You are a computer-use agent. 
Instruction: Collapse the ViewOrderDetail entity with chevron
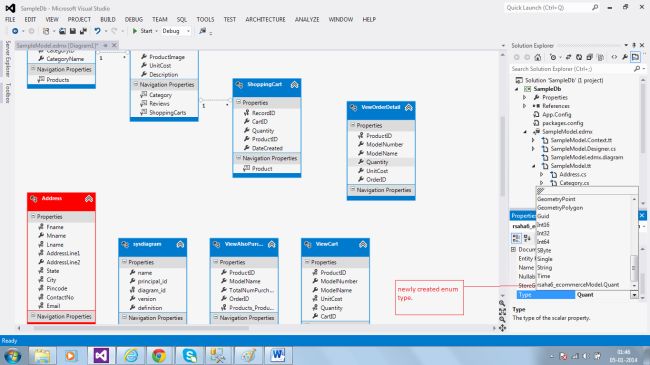point(408,107)
